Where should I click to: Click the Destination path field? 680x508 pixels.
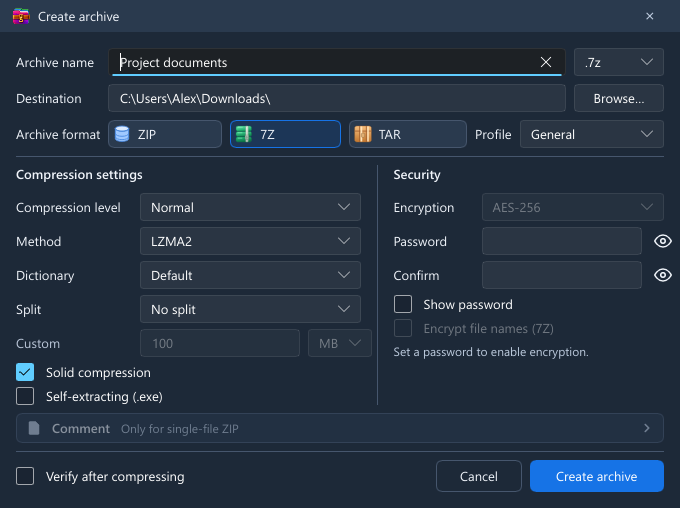click(x=337, y=98)
